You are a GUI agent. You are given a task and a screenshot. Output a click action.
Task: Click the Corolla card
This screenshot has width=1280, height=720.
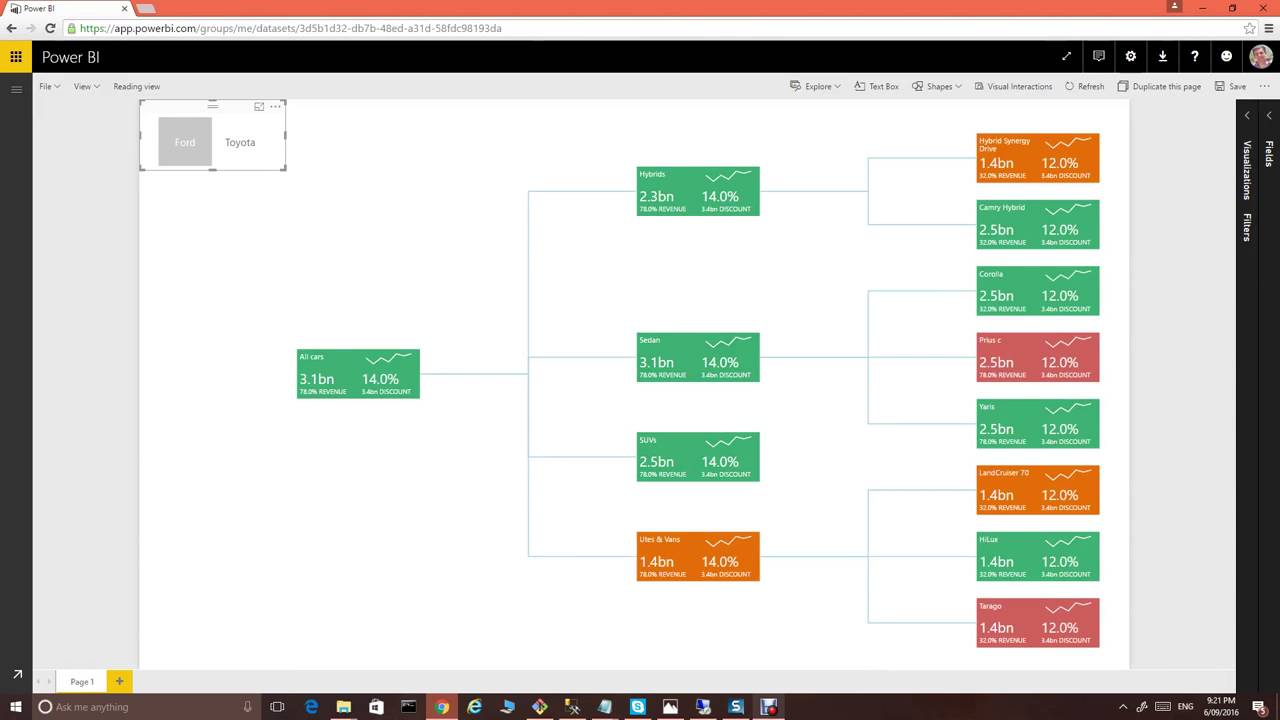[1038, 291]
